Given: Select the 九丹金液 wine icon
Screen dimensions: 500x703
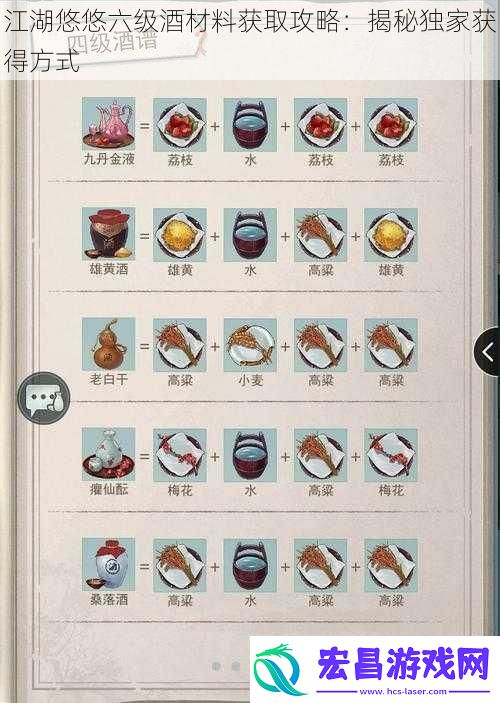Looking at the screenshot, I should click(x=109, y=124).
